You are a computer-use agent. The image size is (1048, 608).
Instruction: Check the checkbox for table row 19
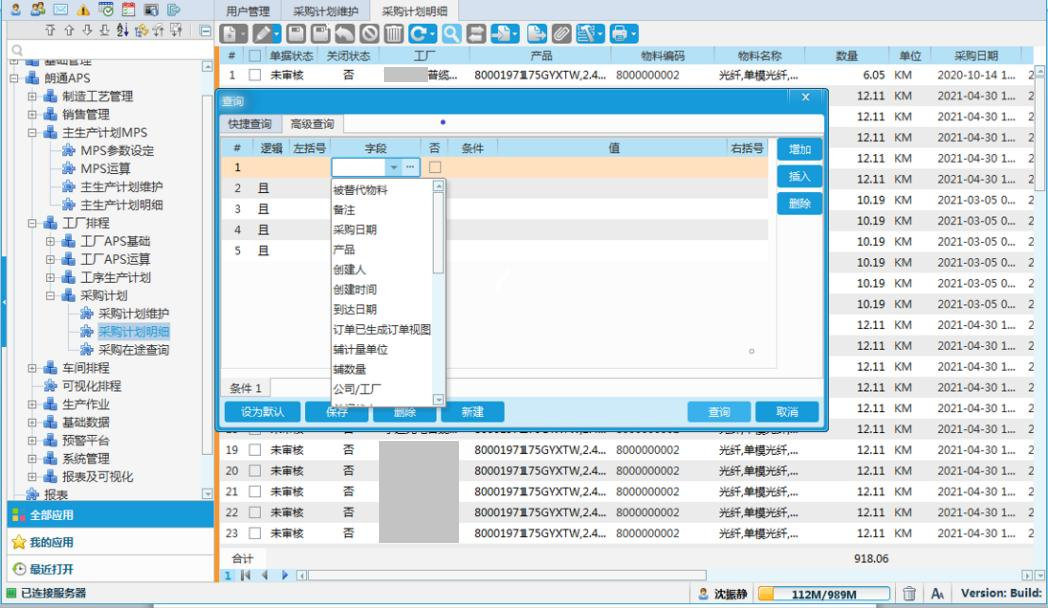(x=255, y=450)
